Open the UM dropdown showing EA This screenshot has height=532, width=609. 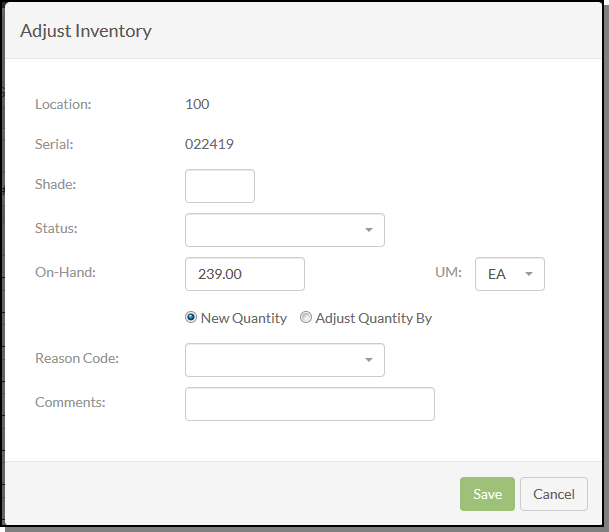[510, 274]
